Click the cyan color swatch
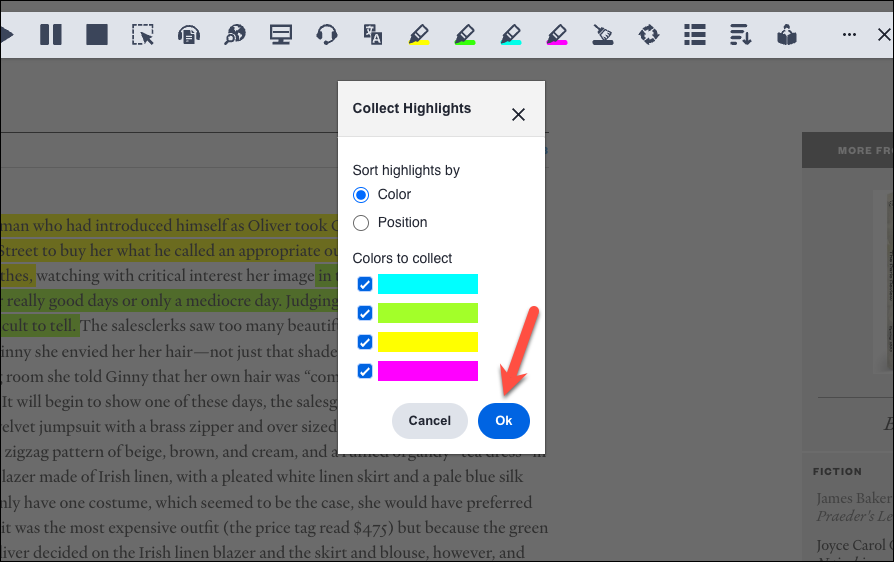The height and width of the screenshot is (562, 894). point(428,284)
